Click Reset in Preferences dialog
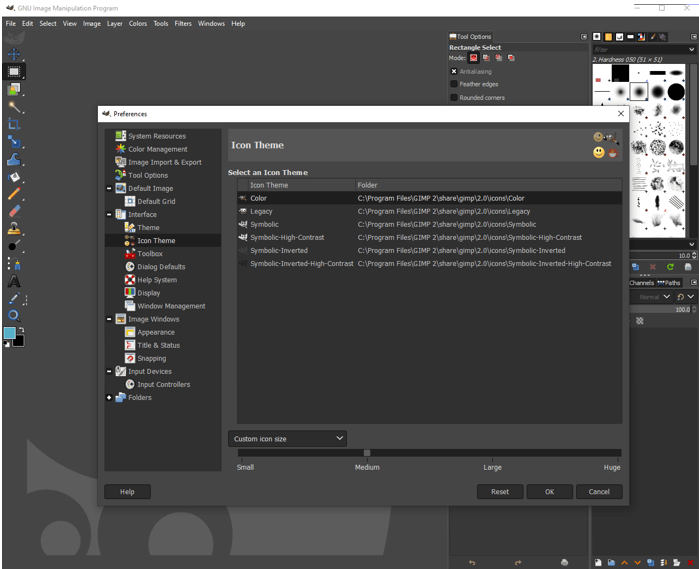Viewport: 699px width, 569px height. tap(500, 492)
